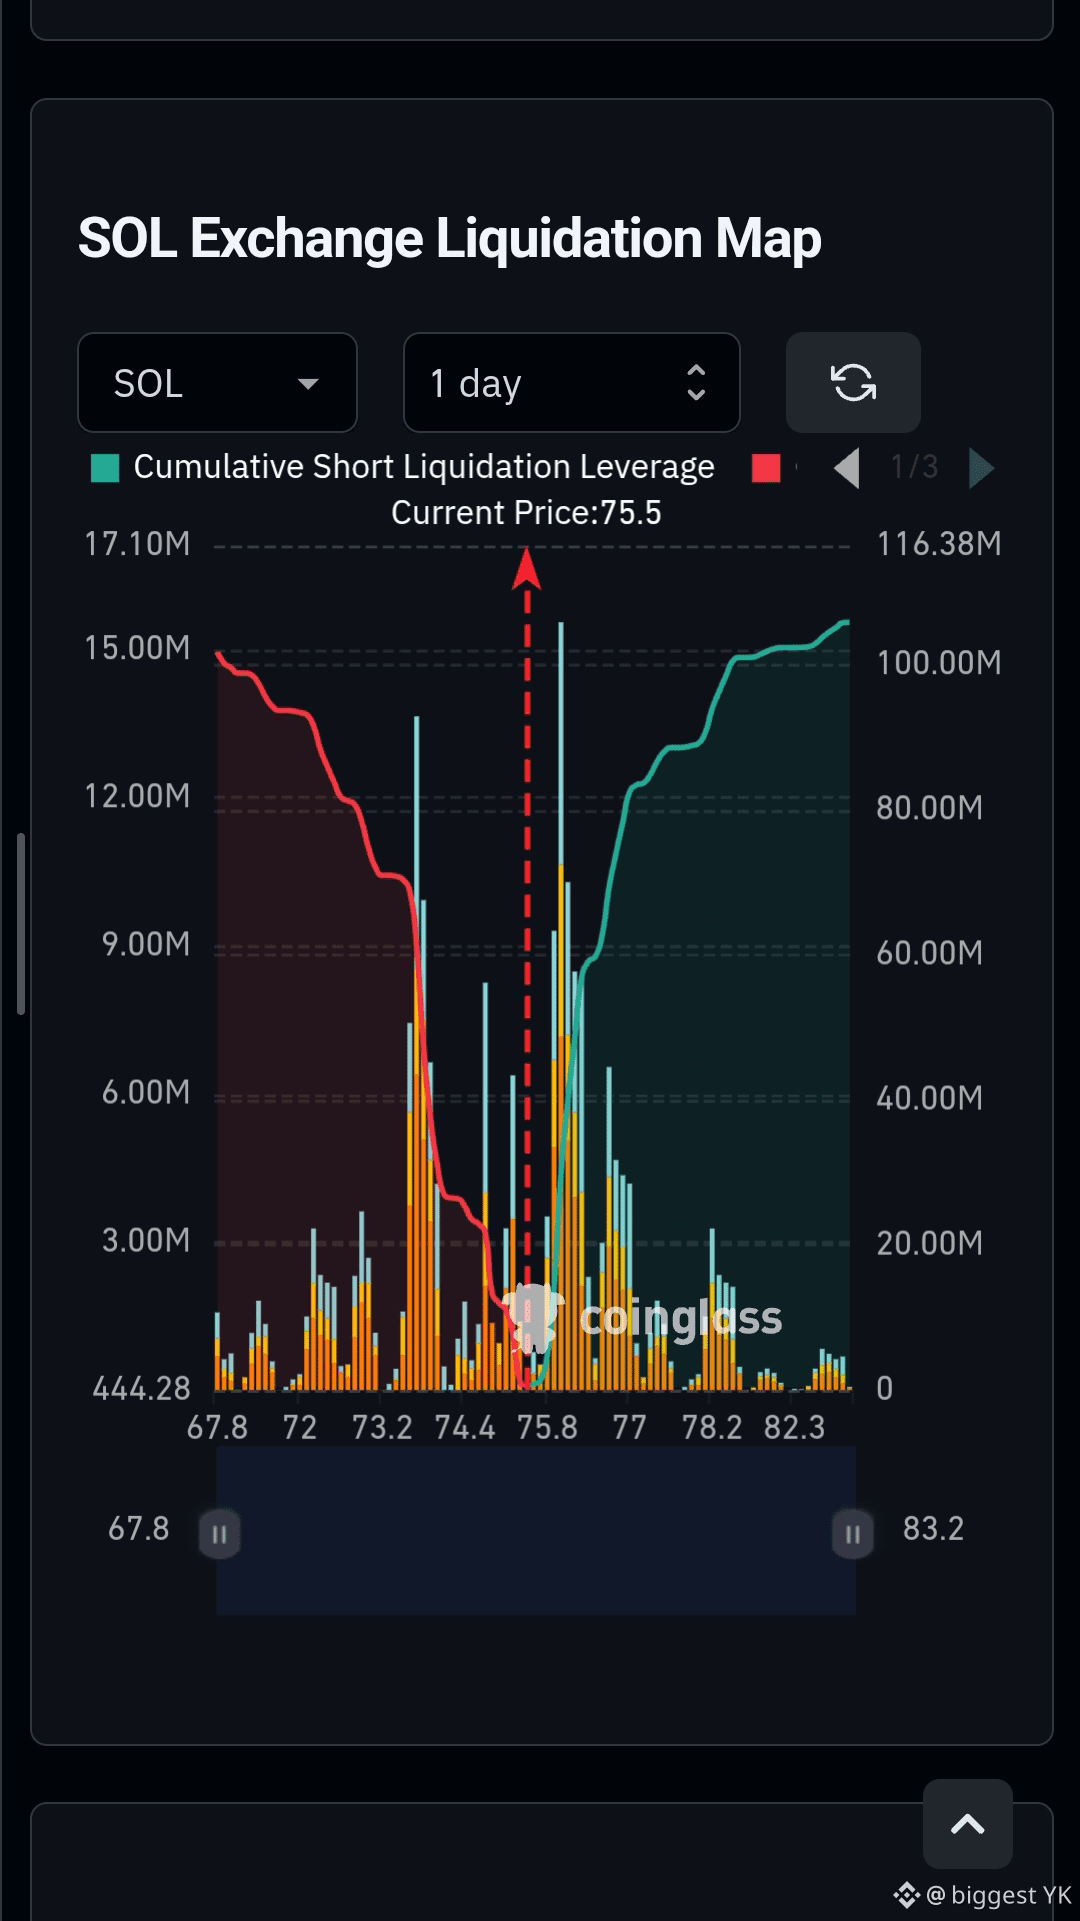Click the 75.8 x-axis price label
The height and width of the screenshot is (1921, 1080).
[547, 1427]
